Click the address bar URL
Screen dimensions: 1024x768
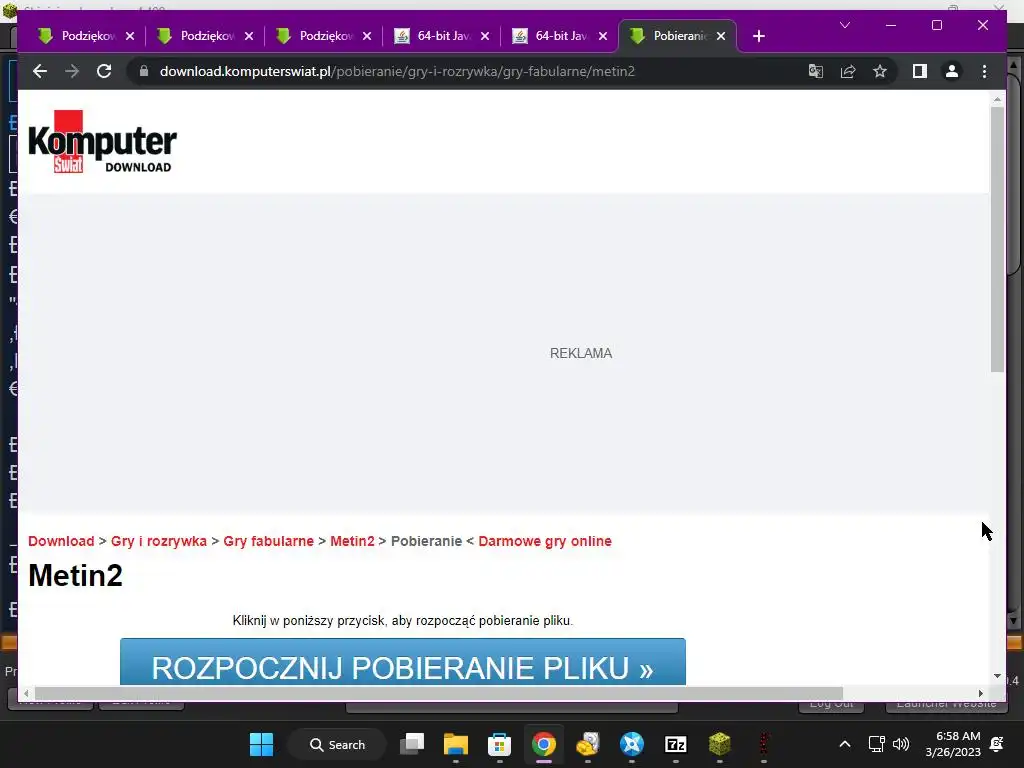(x=397, y=71)
